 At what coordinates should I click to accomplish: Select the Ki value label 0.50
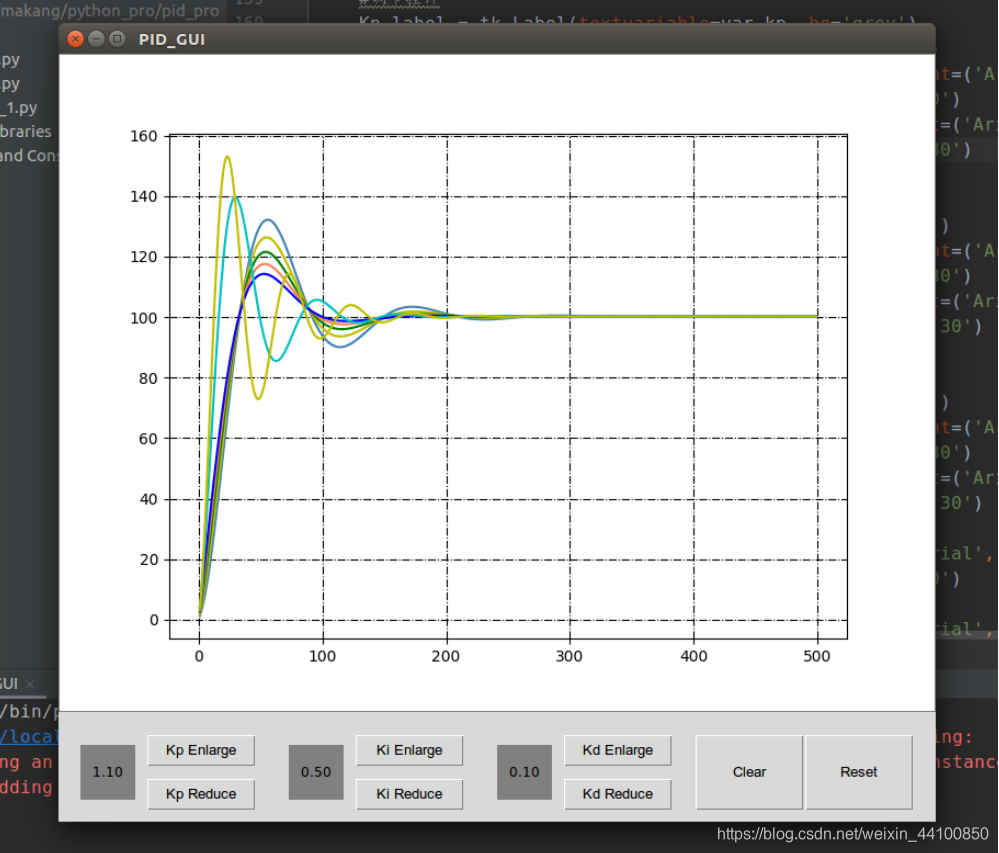point(316,772)
